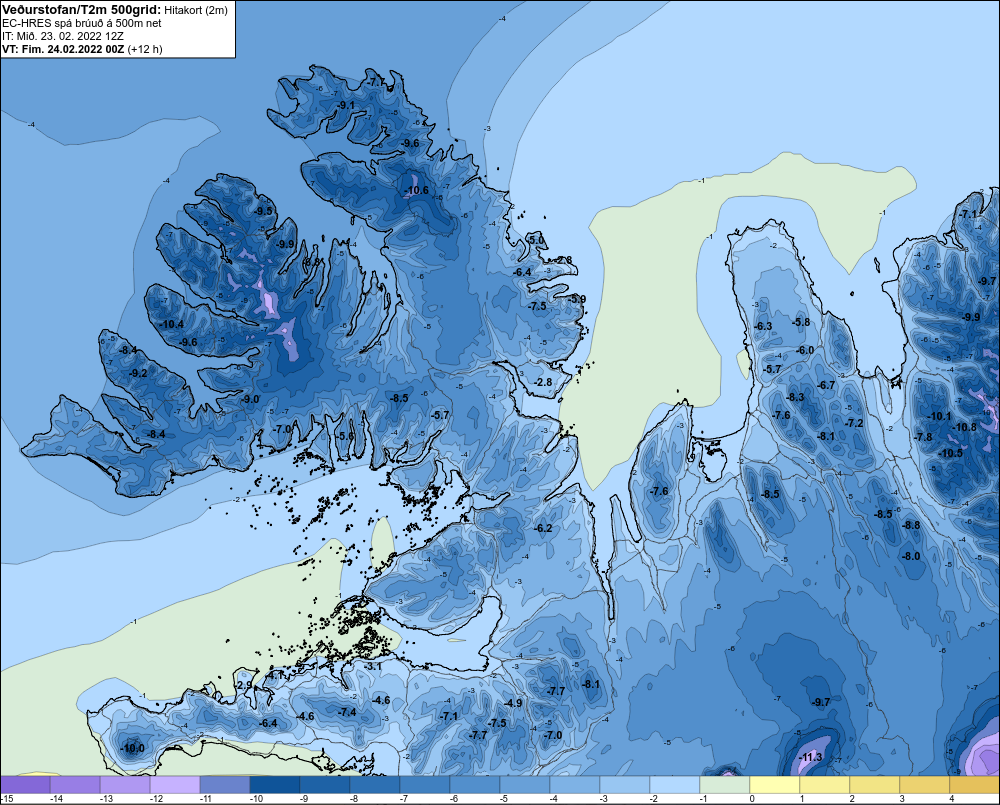
Task: Click the '-8.3' temperature label
Action: [x=795, y=397]
